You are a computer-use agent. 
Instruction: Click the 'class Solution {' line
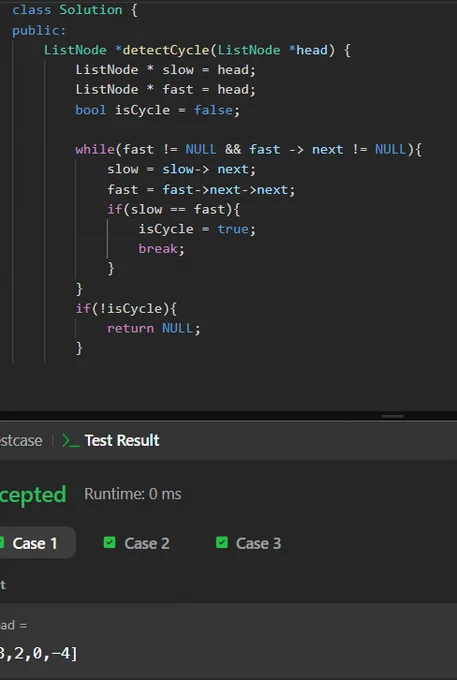click(75, 10)
